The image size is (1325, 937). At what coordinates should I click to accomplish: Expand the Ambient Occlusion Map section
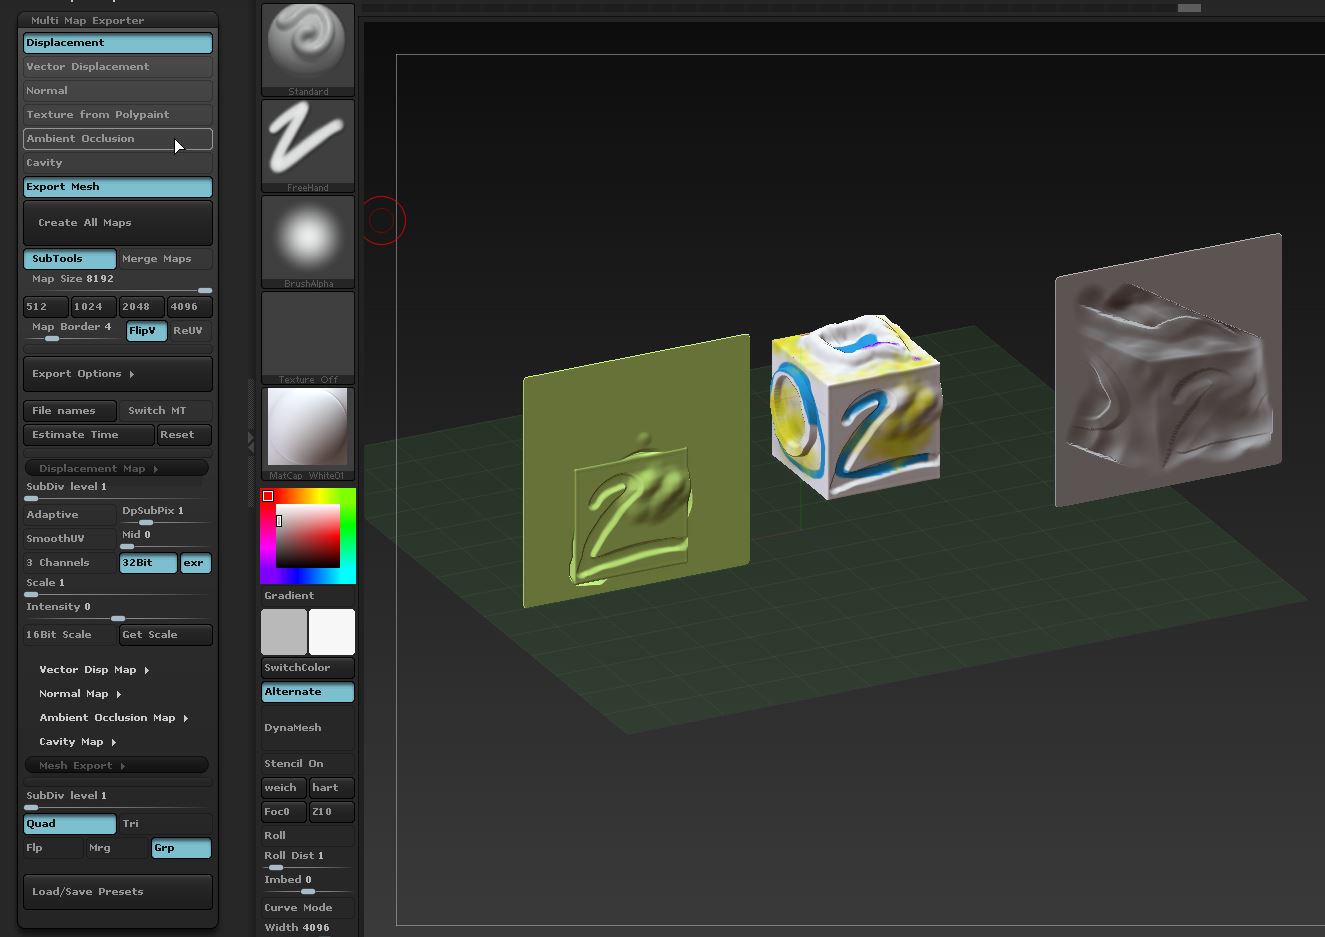tap(114, 718)
